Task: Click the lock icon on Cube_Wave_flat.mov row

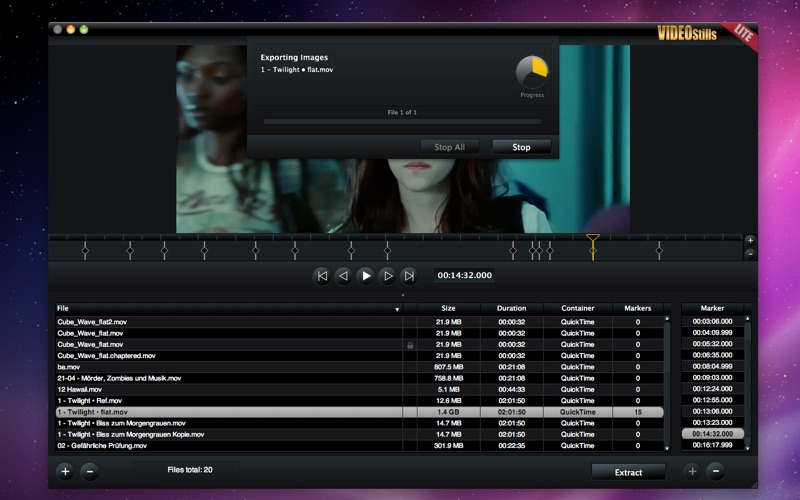Action: 410,345
